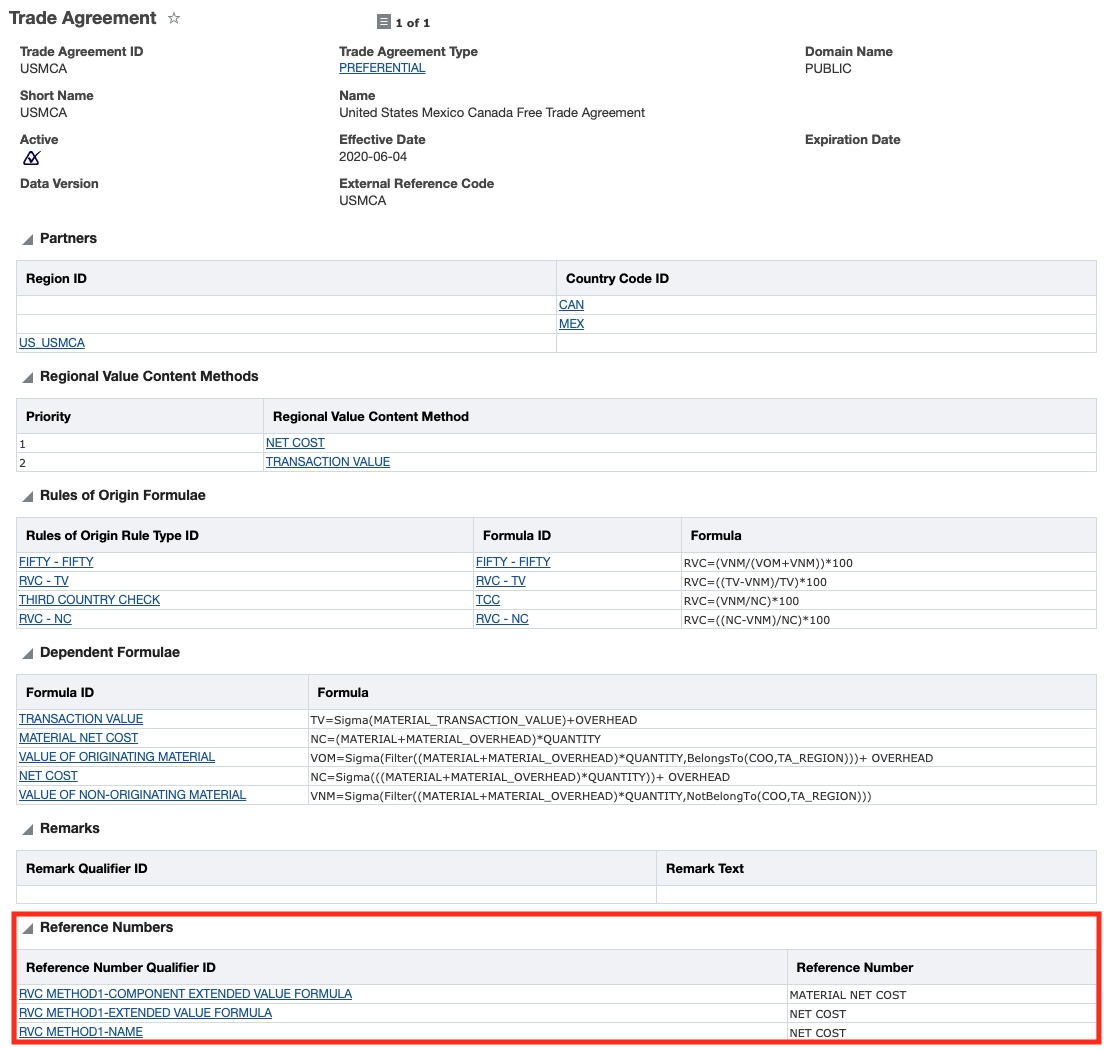Collapse the Reference Numbers section
The height and width of the screenshot is (1049, 1104).
pos(28,929)
